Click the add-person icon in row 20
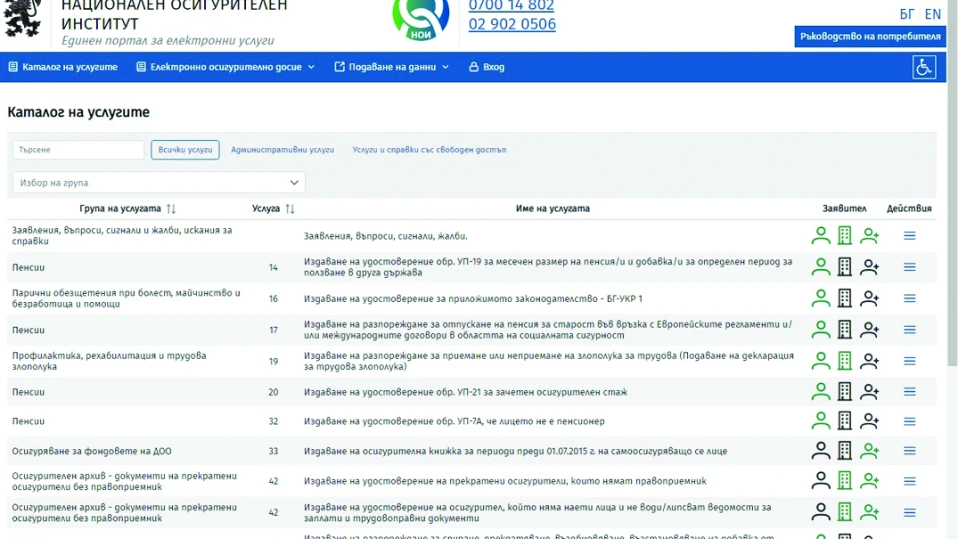Viewport: 958px width, 539px height. pyautogui.click(x=869, y=392)
